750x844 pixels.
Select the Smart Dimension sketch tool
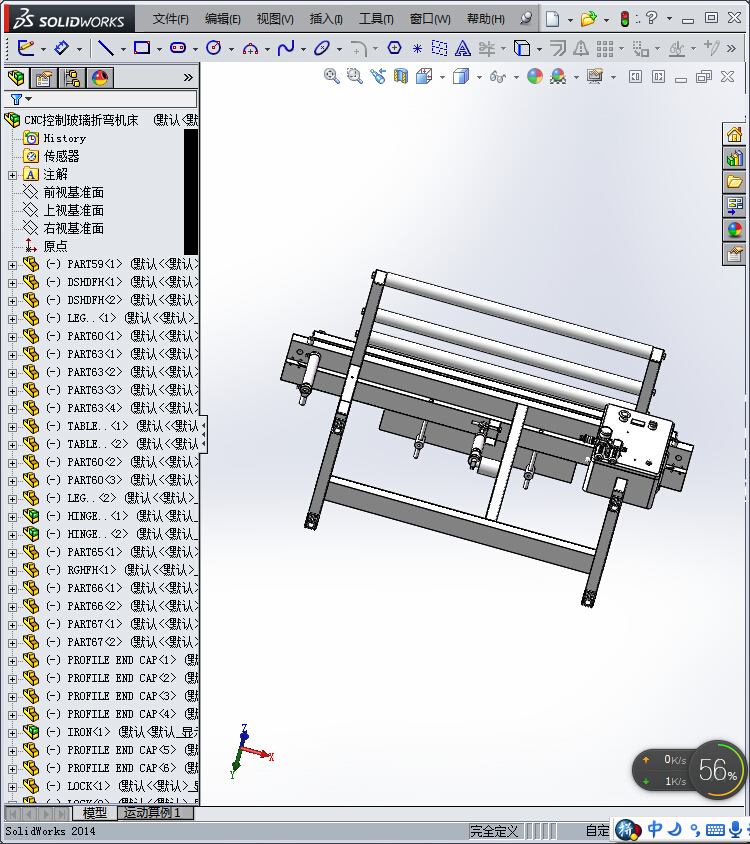(61, 48)
